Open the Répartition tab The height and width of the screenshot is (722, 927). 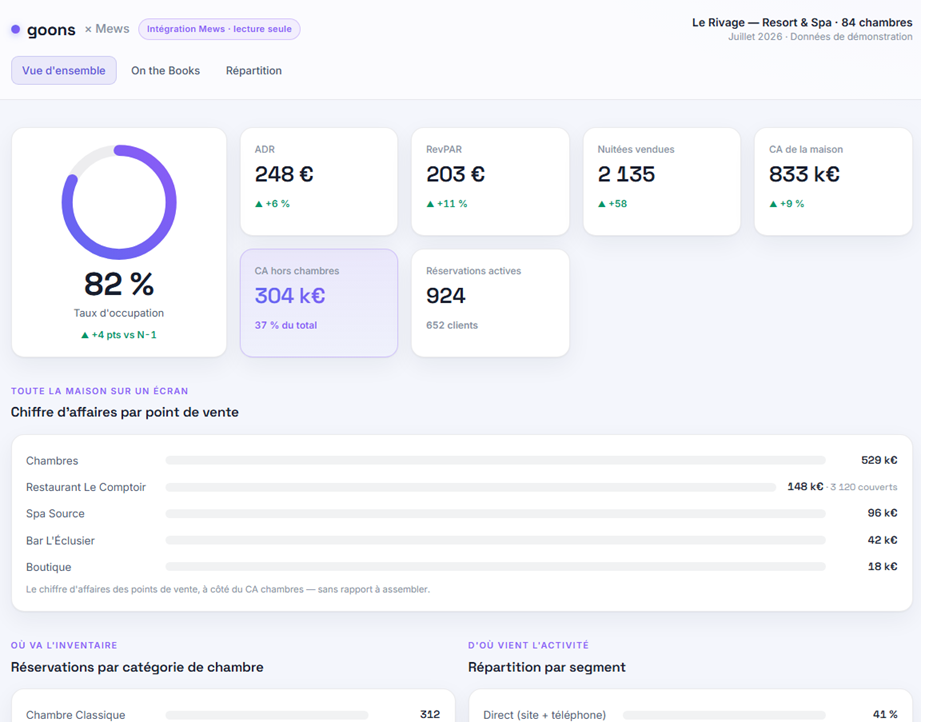[254, 70]
